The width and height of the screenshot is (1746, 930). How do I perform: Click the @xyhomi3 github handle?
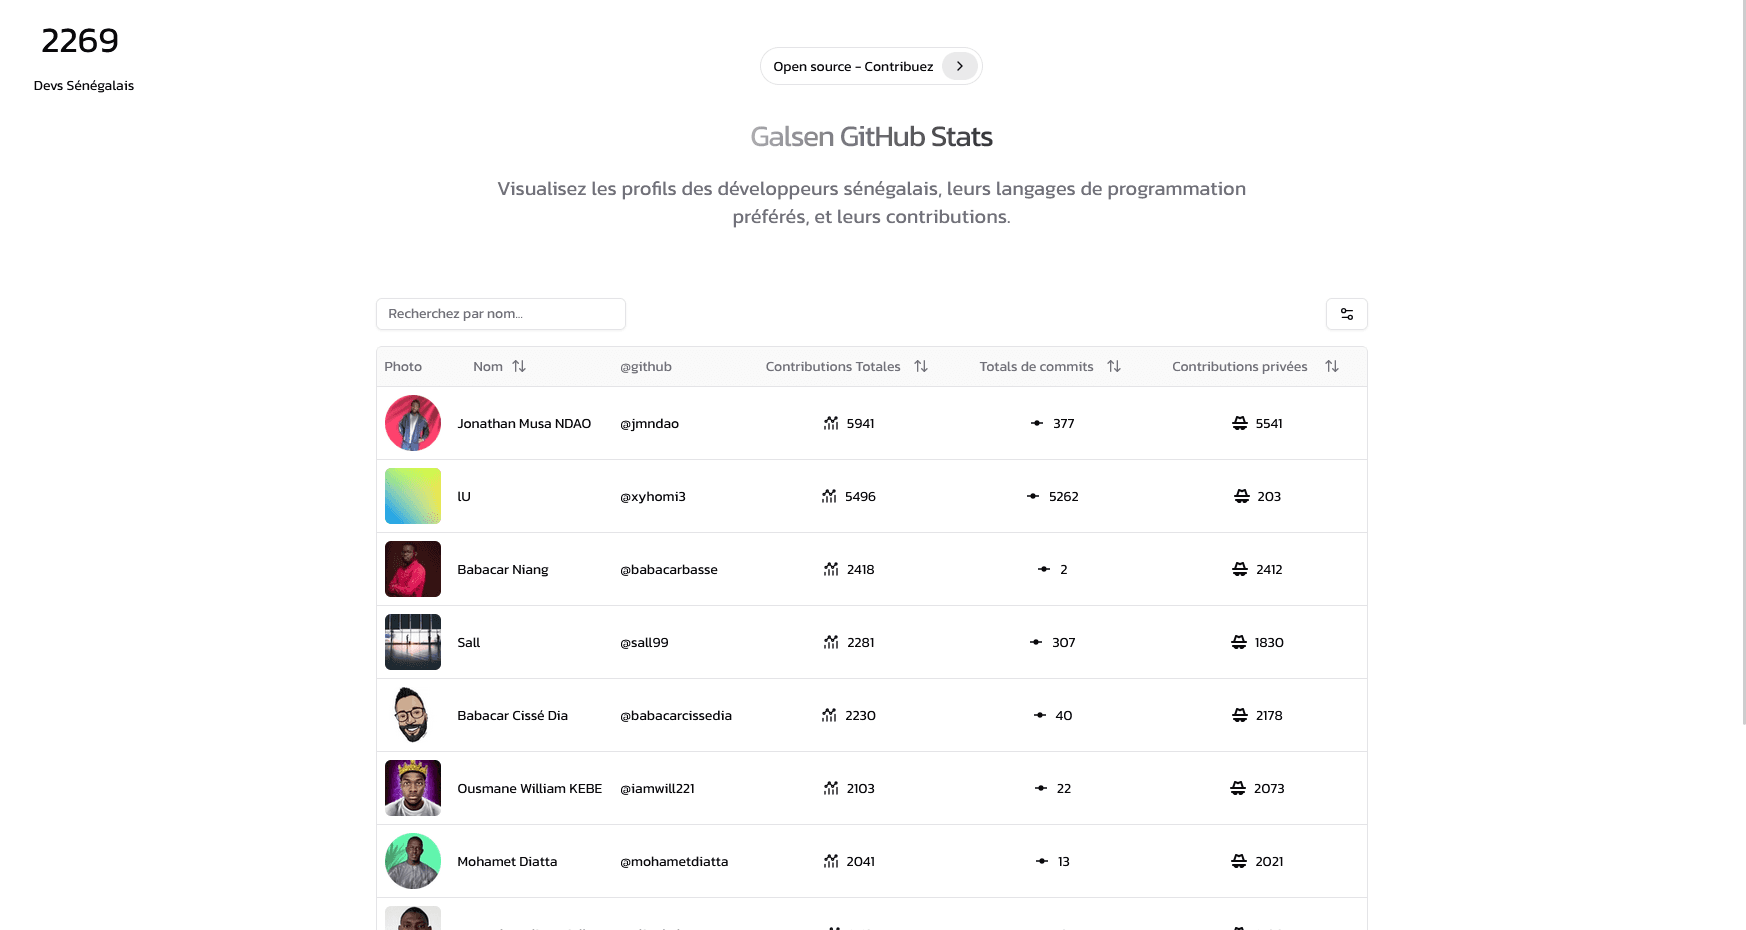tap(653, 497)
